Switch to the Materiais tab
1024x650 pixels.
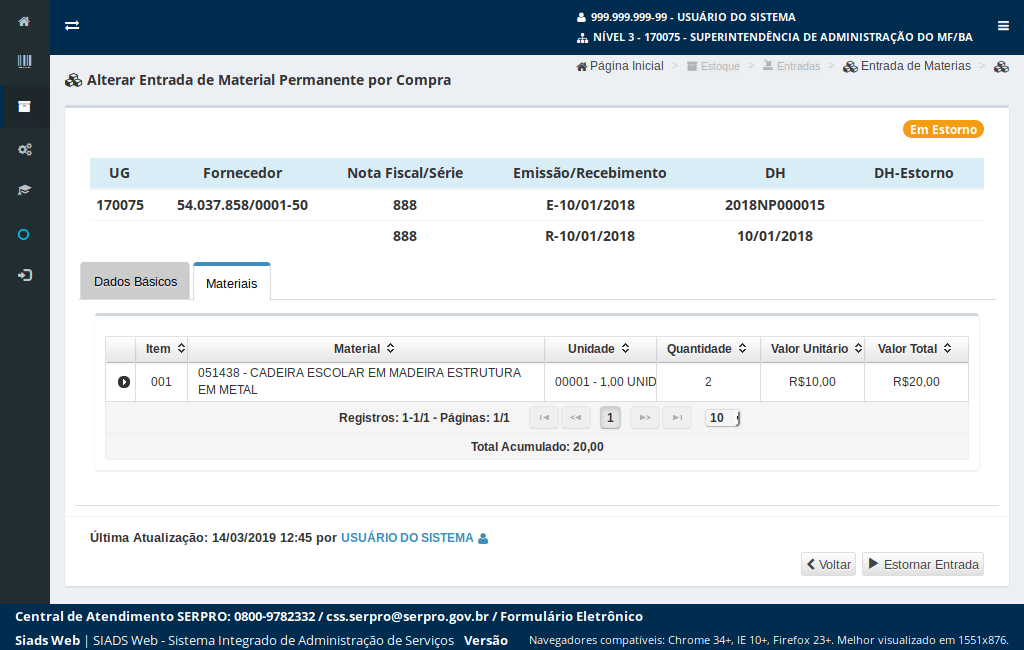click(232, 284)
